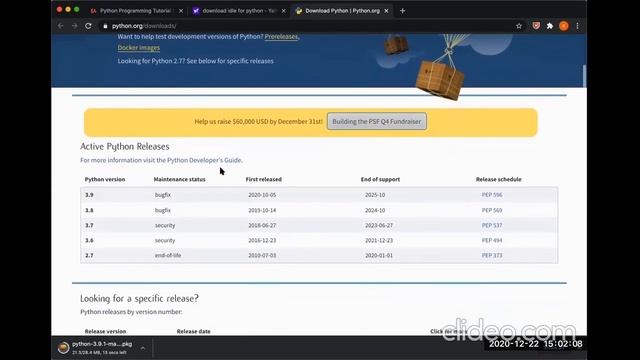
Task: Click version 3.7 in the table
Action: (89, 225)
